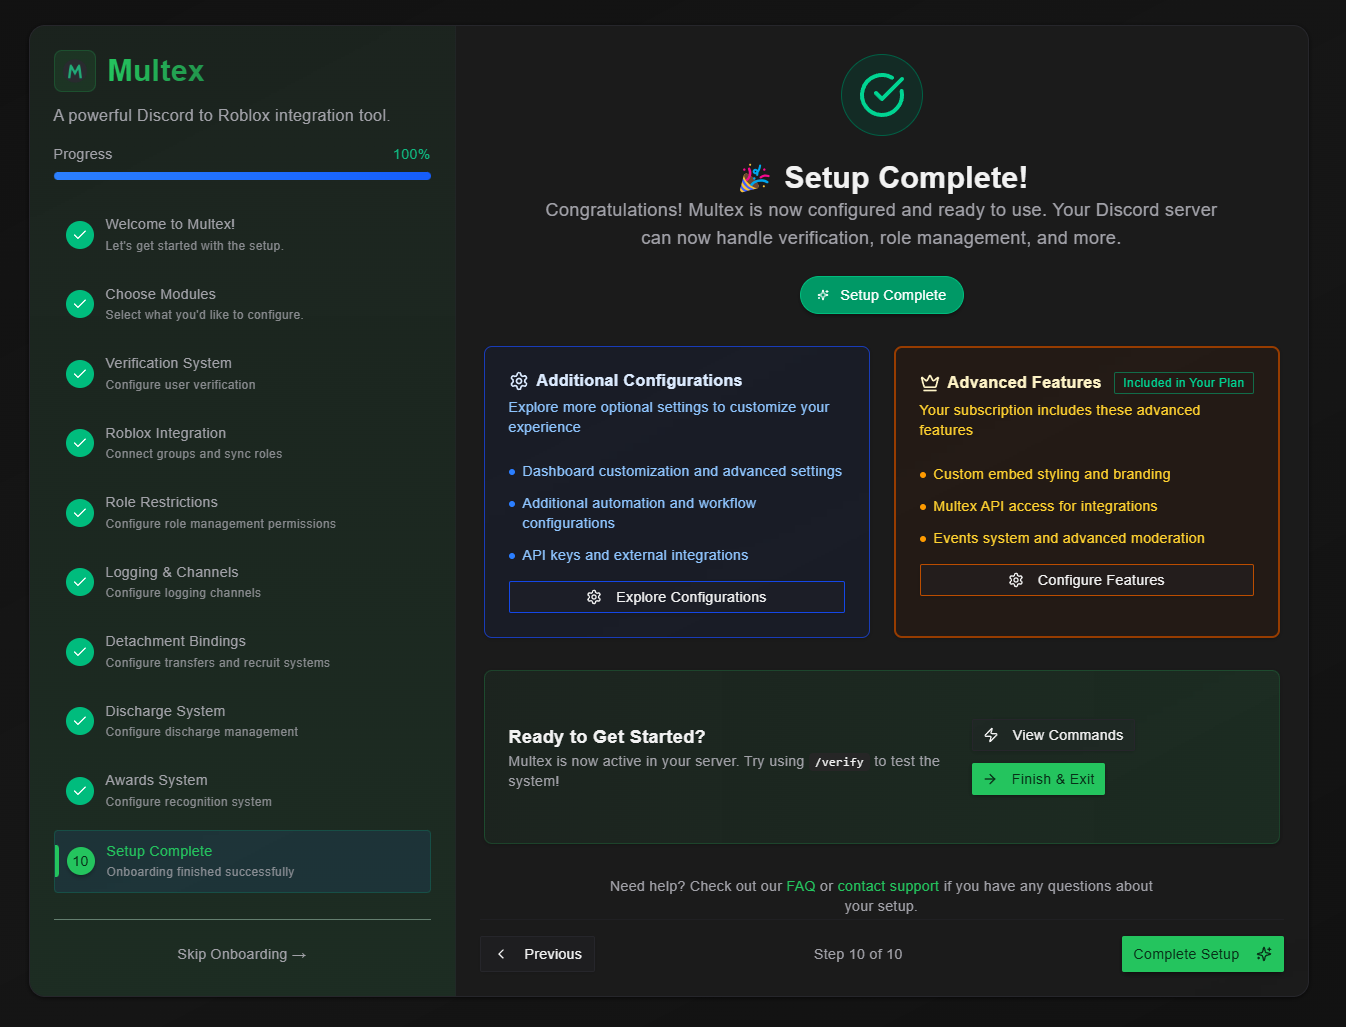Click the /verify command code snippet
The height and width of the screenshot is (1027, 1346).
839,762
